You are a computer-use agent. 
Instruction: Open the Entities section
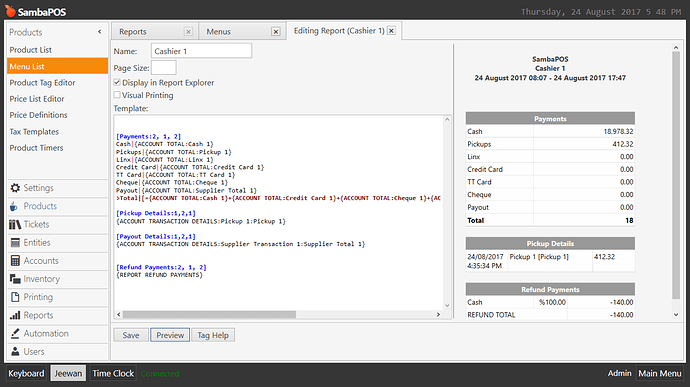point(57,243)
